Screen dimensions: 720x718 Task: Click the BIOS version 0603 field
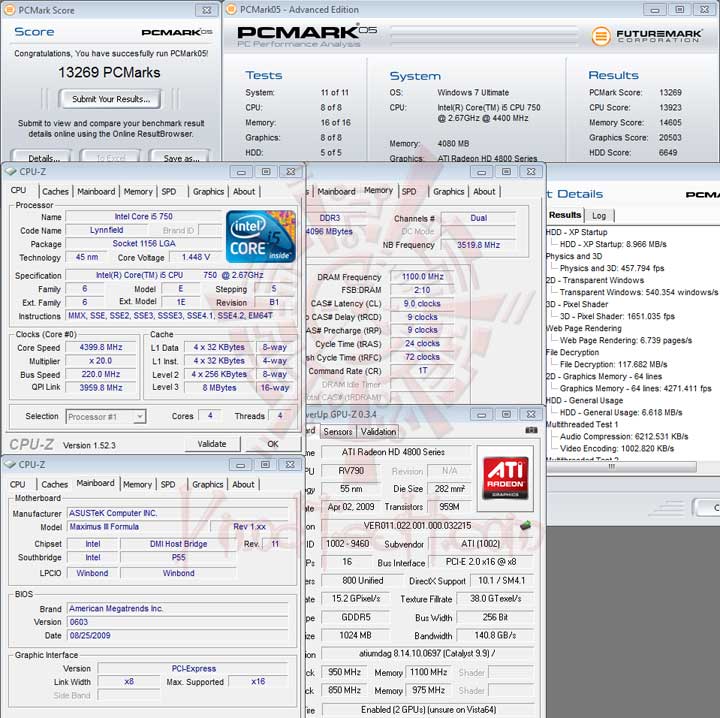pos(177,622)
